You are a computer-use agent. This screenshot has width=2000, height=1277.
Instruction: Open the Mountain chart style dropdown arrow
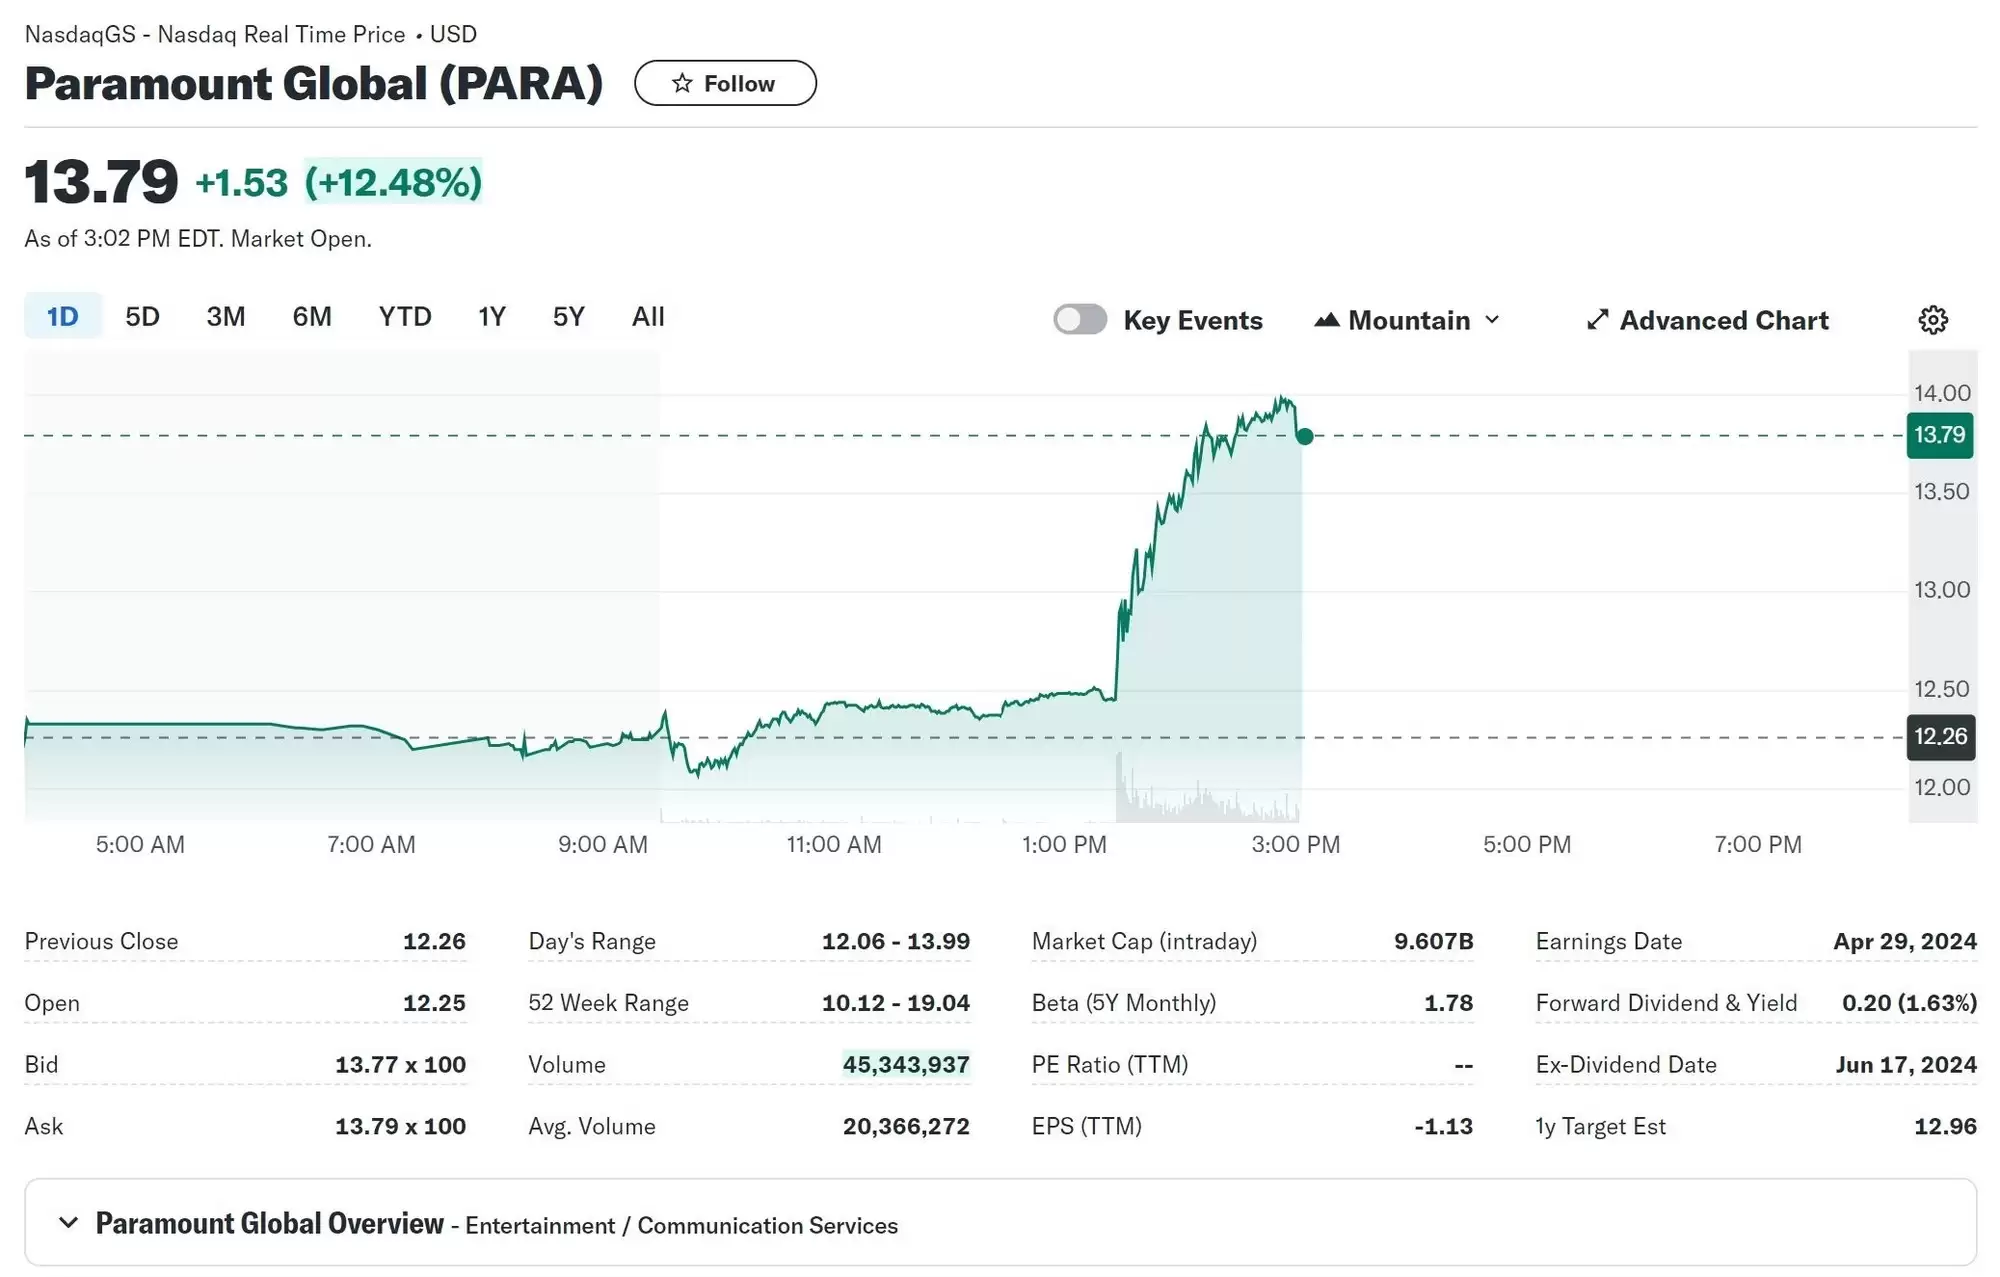click(x=1493, y=320)
